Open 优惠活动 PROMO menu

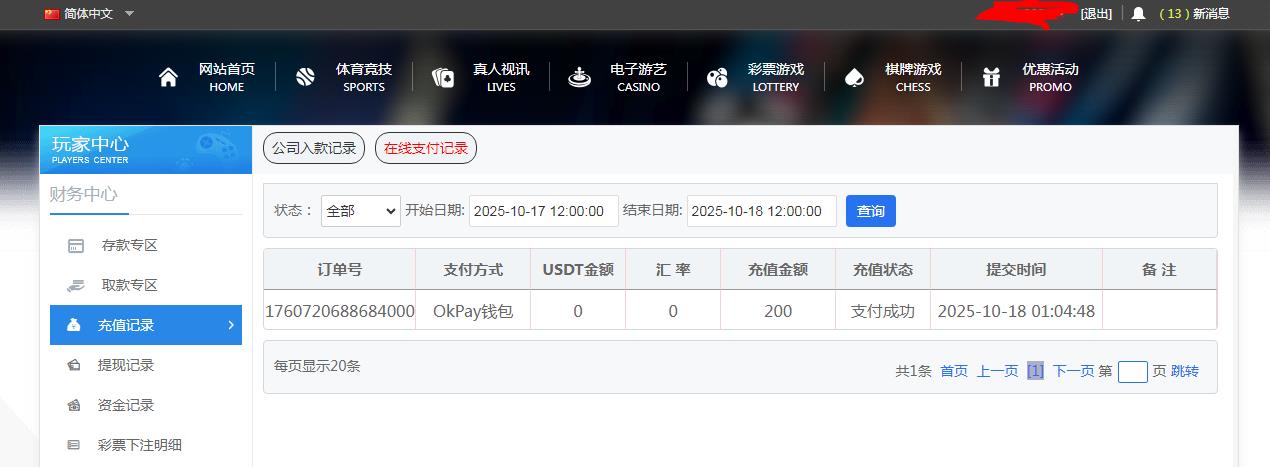(1050, 77)
